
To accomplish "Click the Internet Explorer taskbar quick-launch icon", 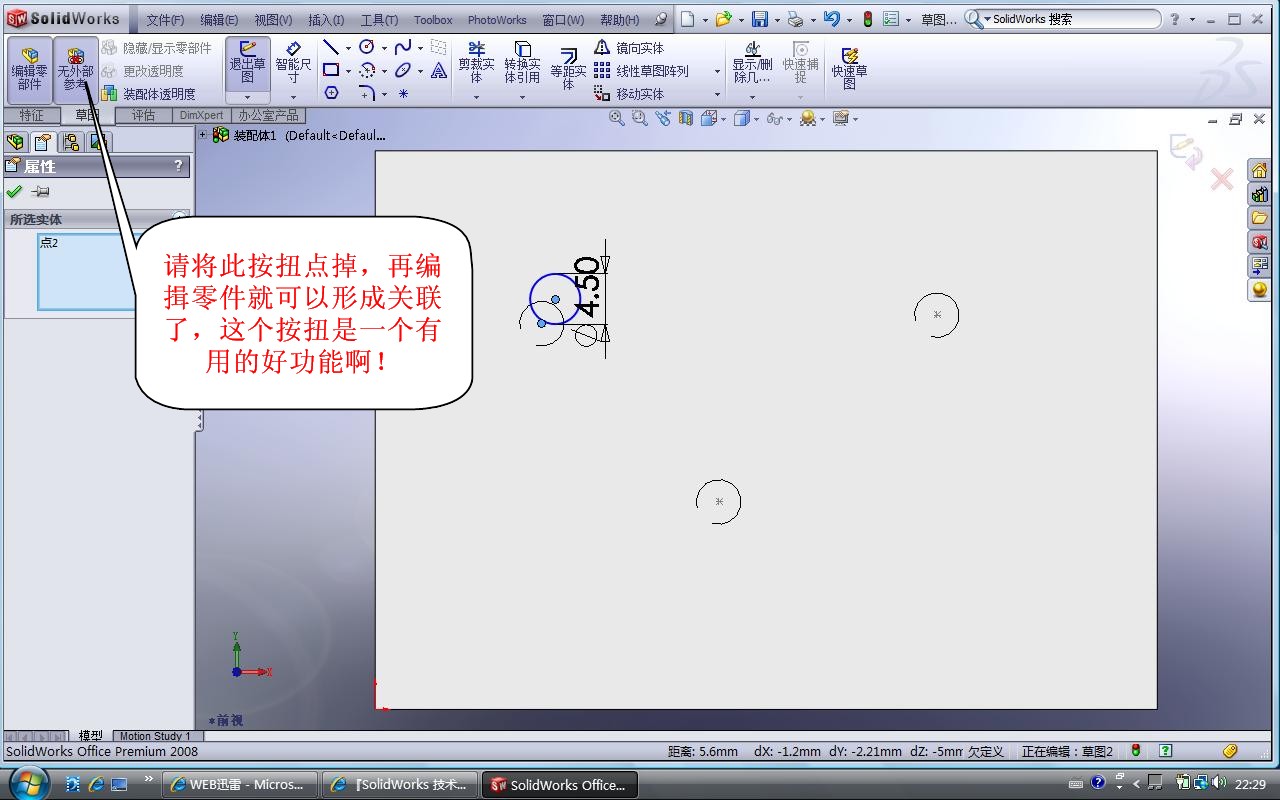I will 96,784.
